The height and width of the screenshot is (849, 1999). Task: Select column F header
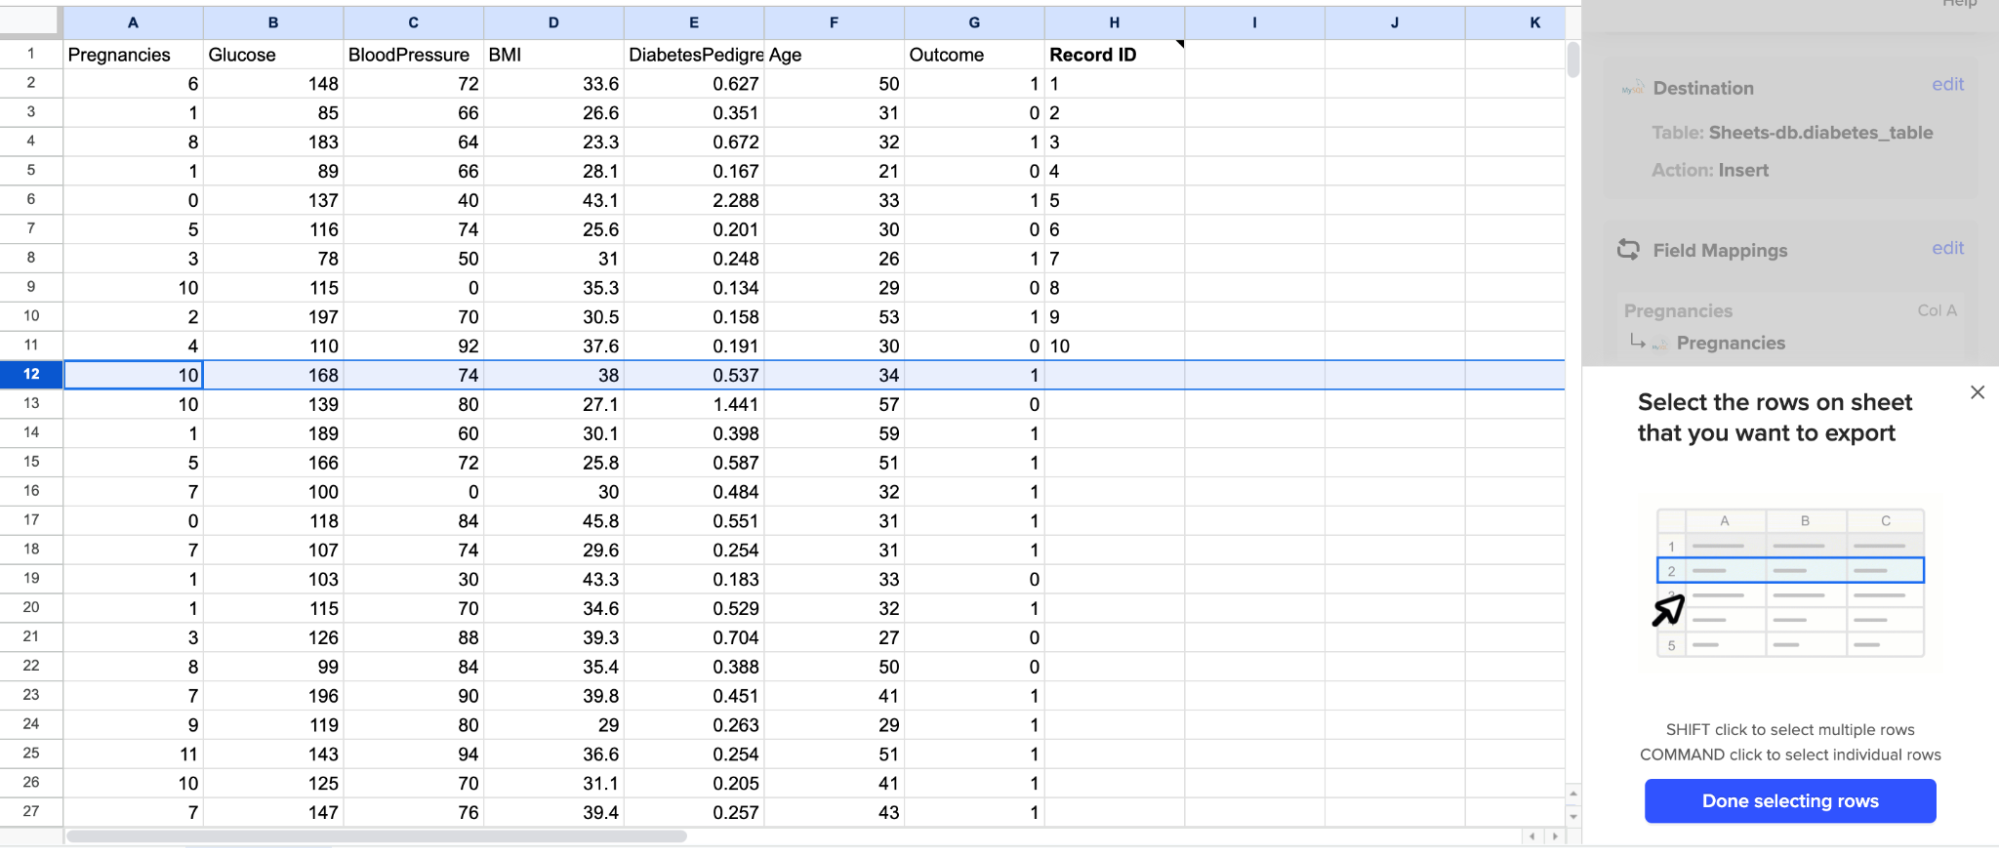pyautogui.click(x=833, y=22)
